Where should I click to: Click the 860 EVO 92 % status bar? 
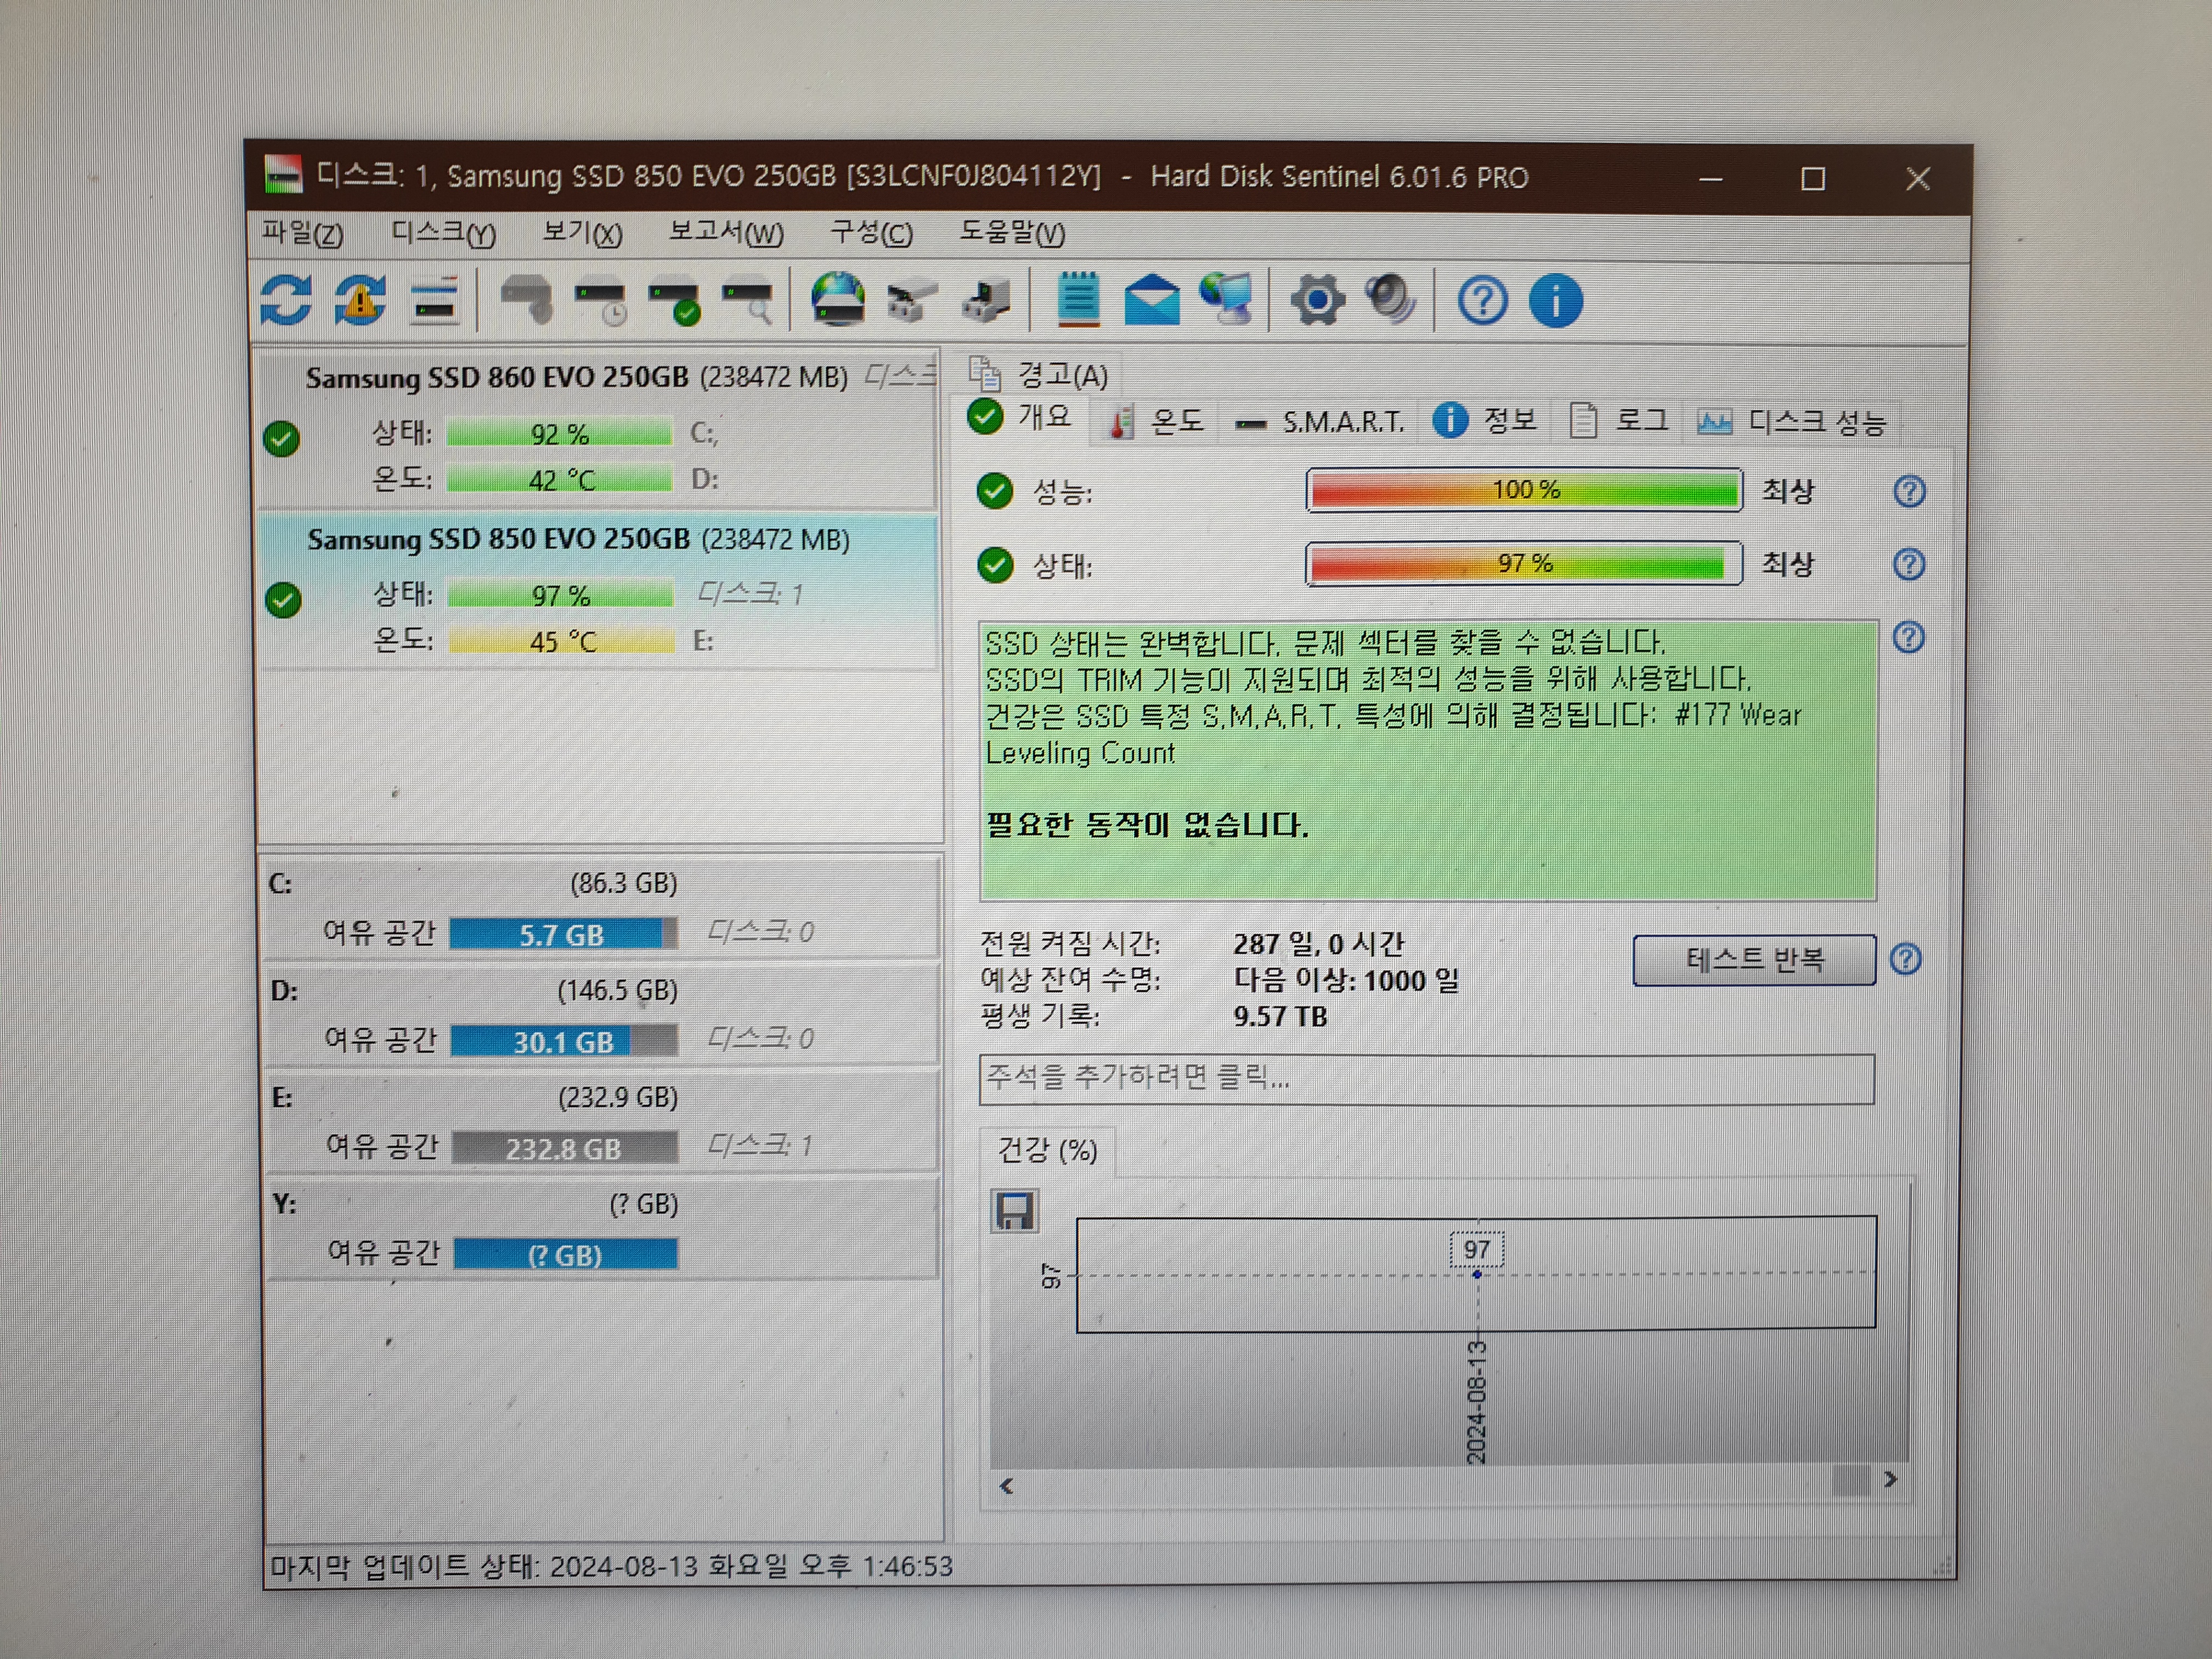559,434
